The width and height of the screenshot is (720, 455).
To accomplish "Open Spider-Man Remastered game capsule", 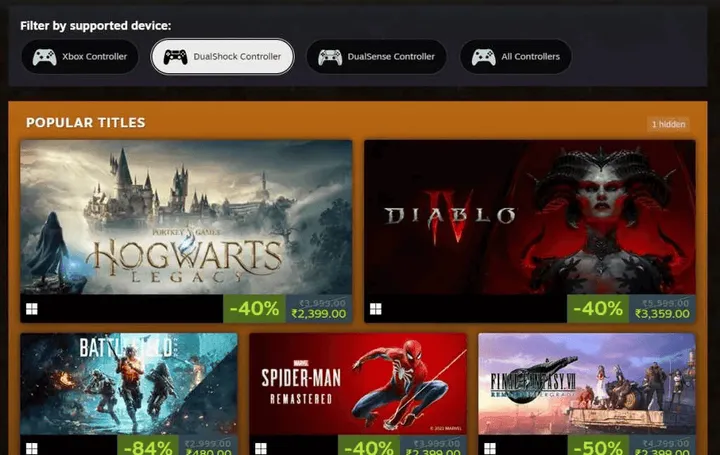I will [358, 384].
